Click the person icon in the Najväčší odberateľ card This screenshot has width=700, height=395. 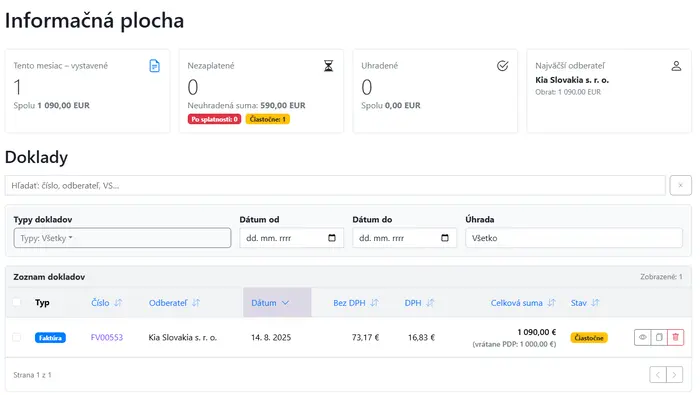(x=676, y=66)
